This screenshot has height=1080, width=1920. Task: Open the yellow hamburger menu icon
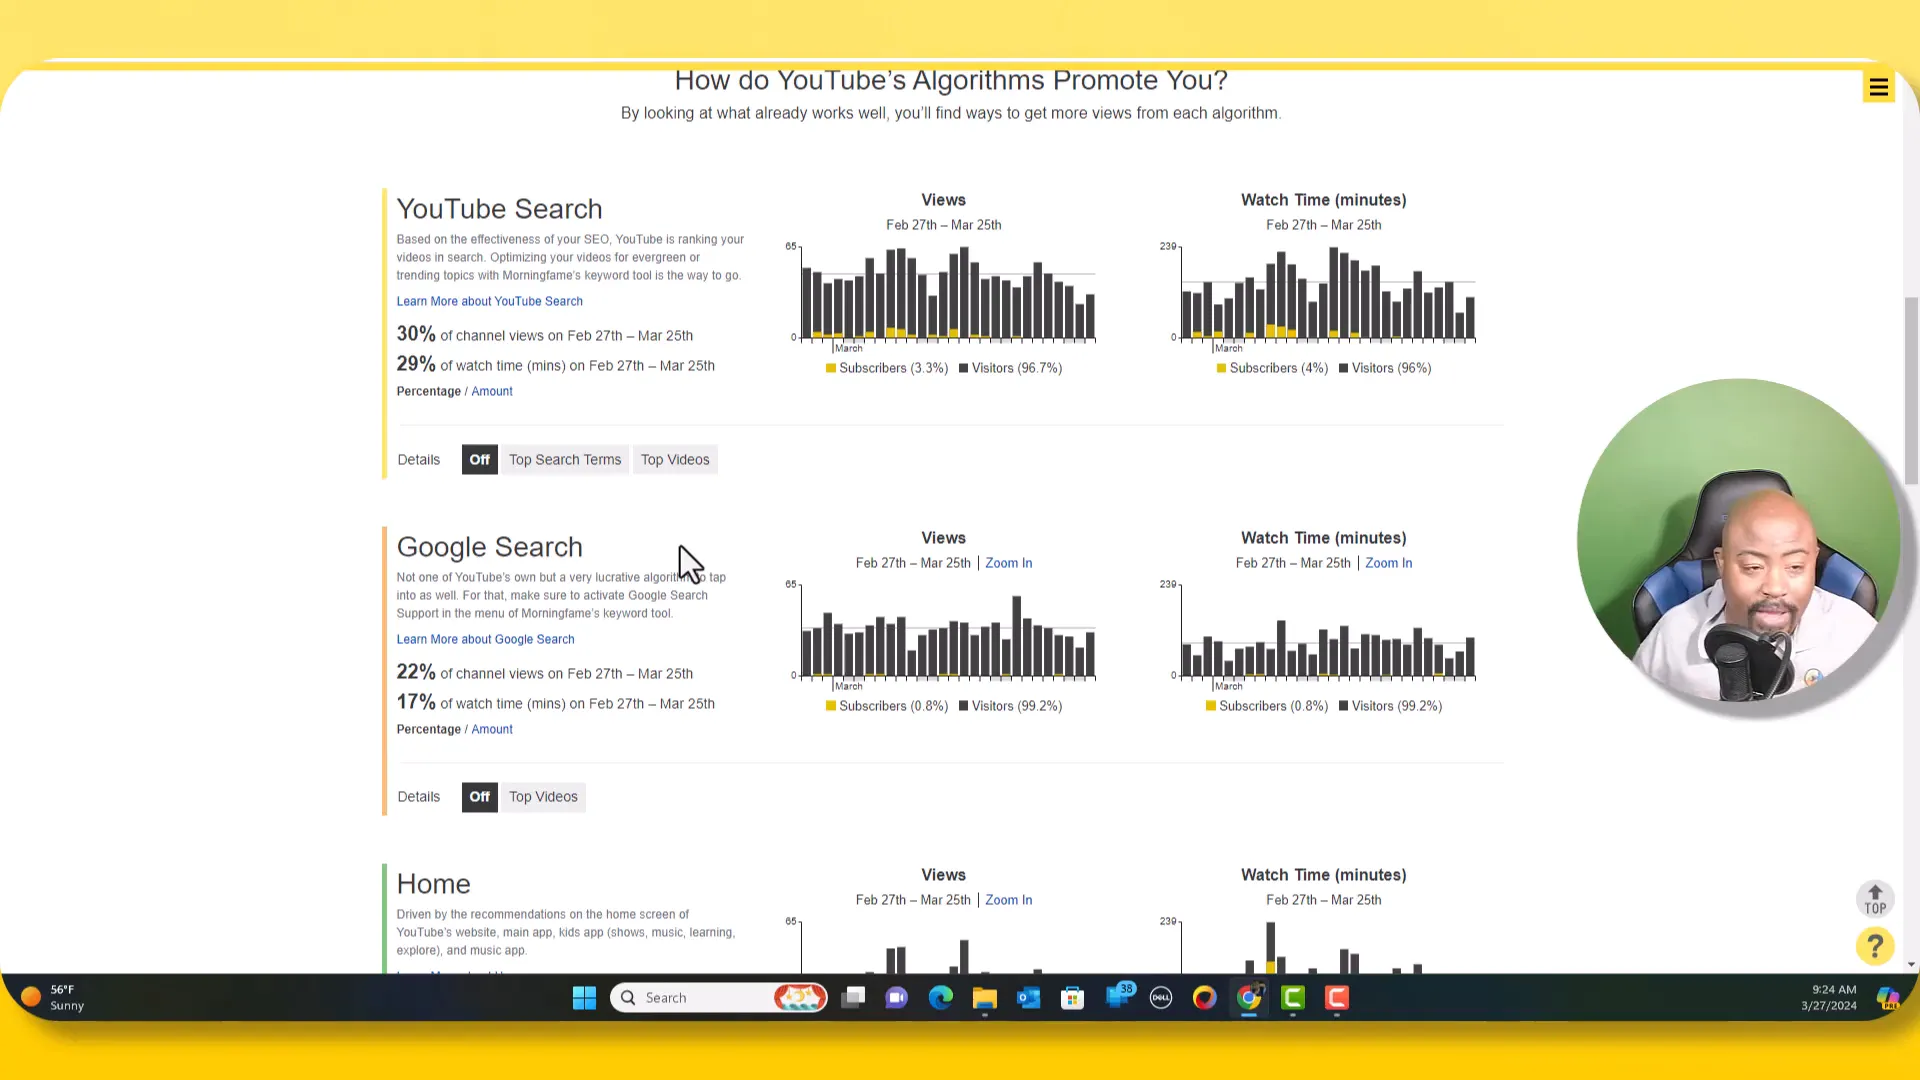(x=1878, y=88)
